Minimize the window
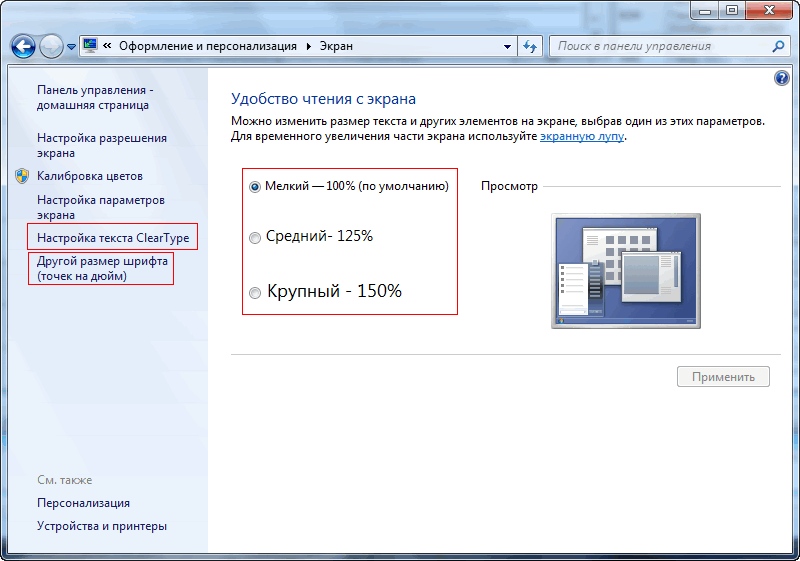 coord(705,10)
